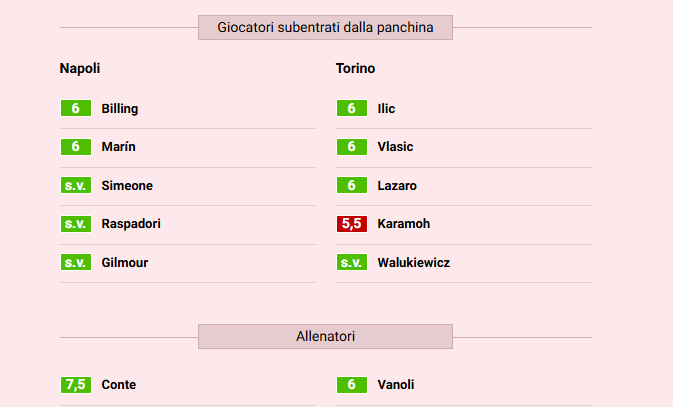Click the 'Giocatori subentrati dalla panchina' header
673x407 pixels.
[x=325, y=28]
